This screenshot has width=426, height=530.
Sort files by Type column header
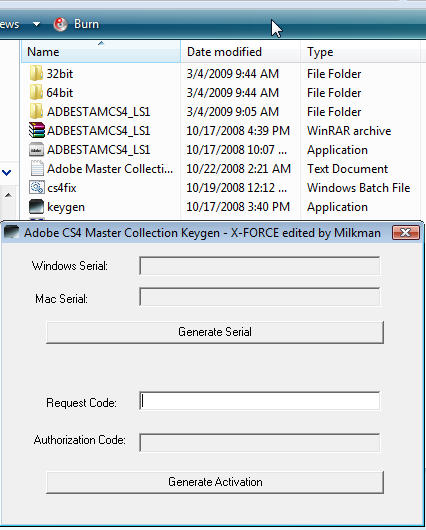point(360,51)
